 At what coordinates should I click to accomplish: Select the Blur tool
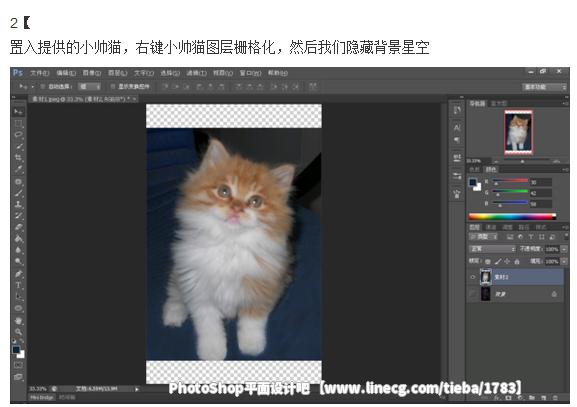tap(18, 250)
